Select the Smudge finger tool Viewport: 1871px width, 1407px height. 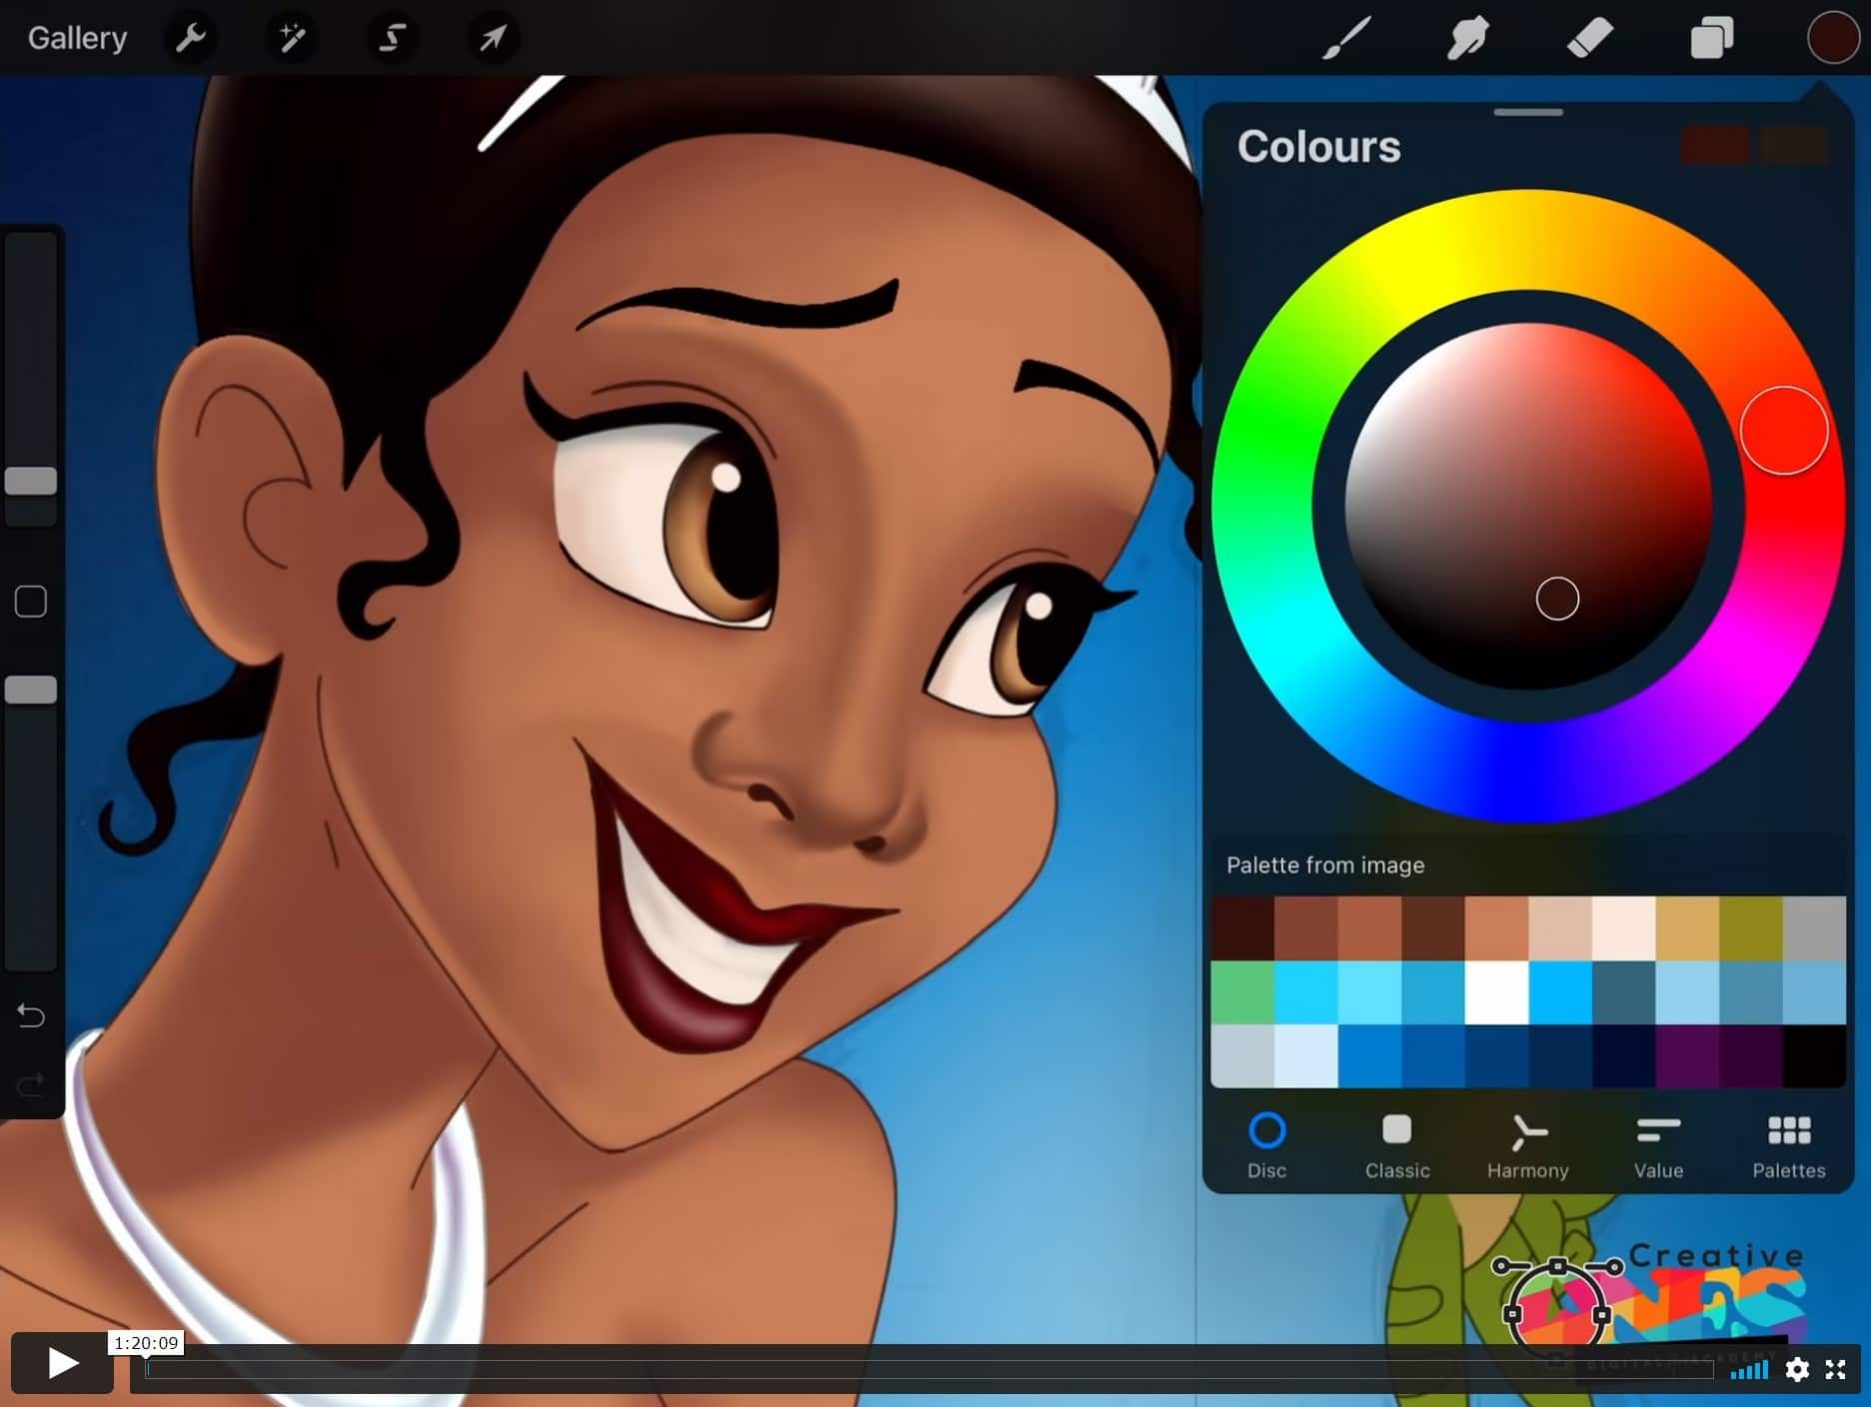coord(1468,38)
